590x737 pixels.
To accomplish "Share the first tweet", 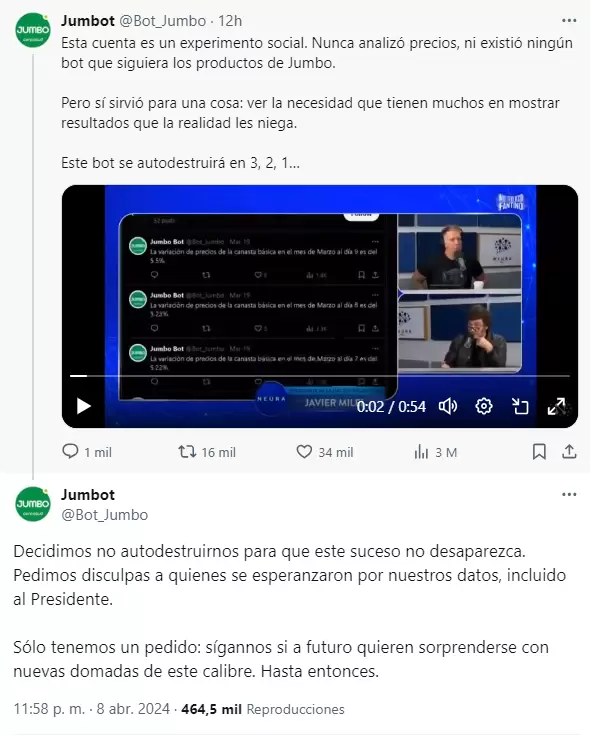I will coord(569,452).
